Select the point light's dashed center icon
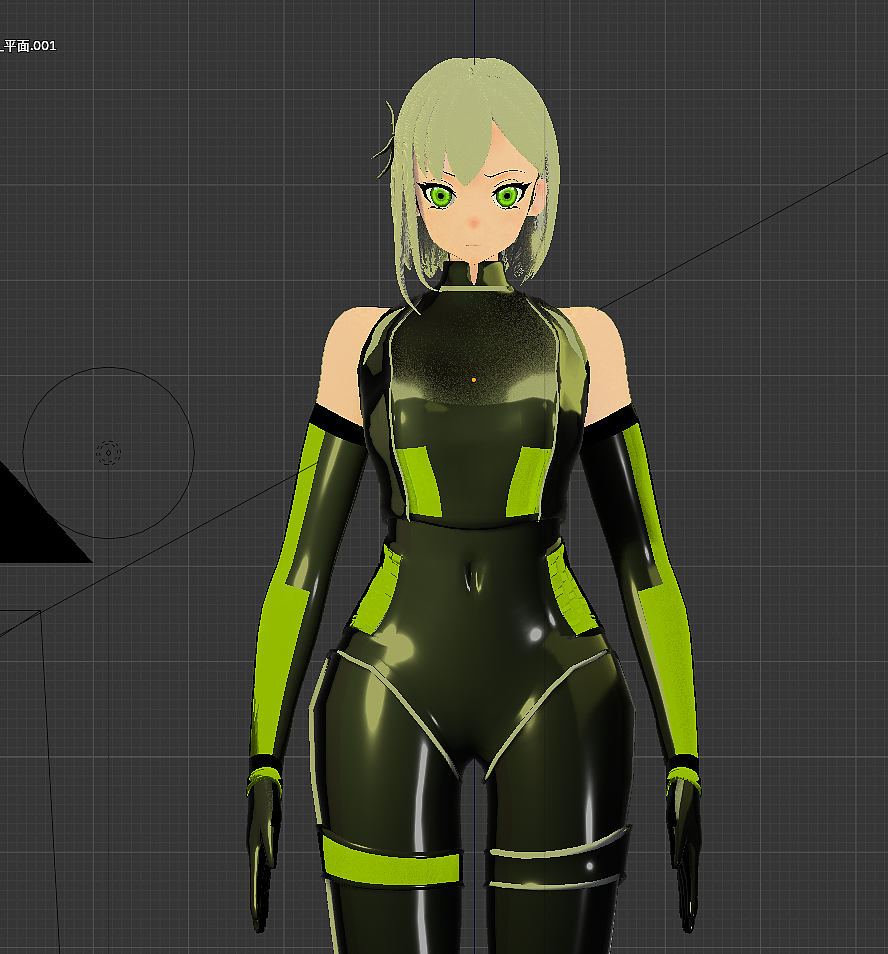The height and width of the screenshot is (954, 888). (x=108, y=453)
